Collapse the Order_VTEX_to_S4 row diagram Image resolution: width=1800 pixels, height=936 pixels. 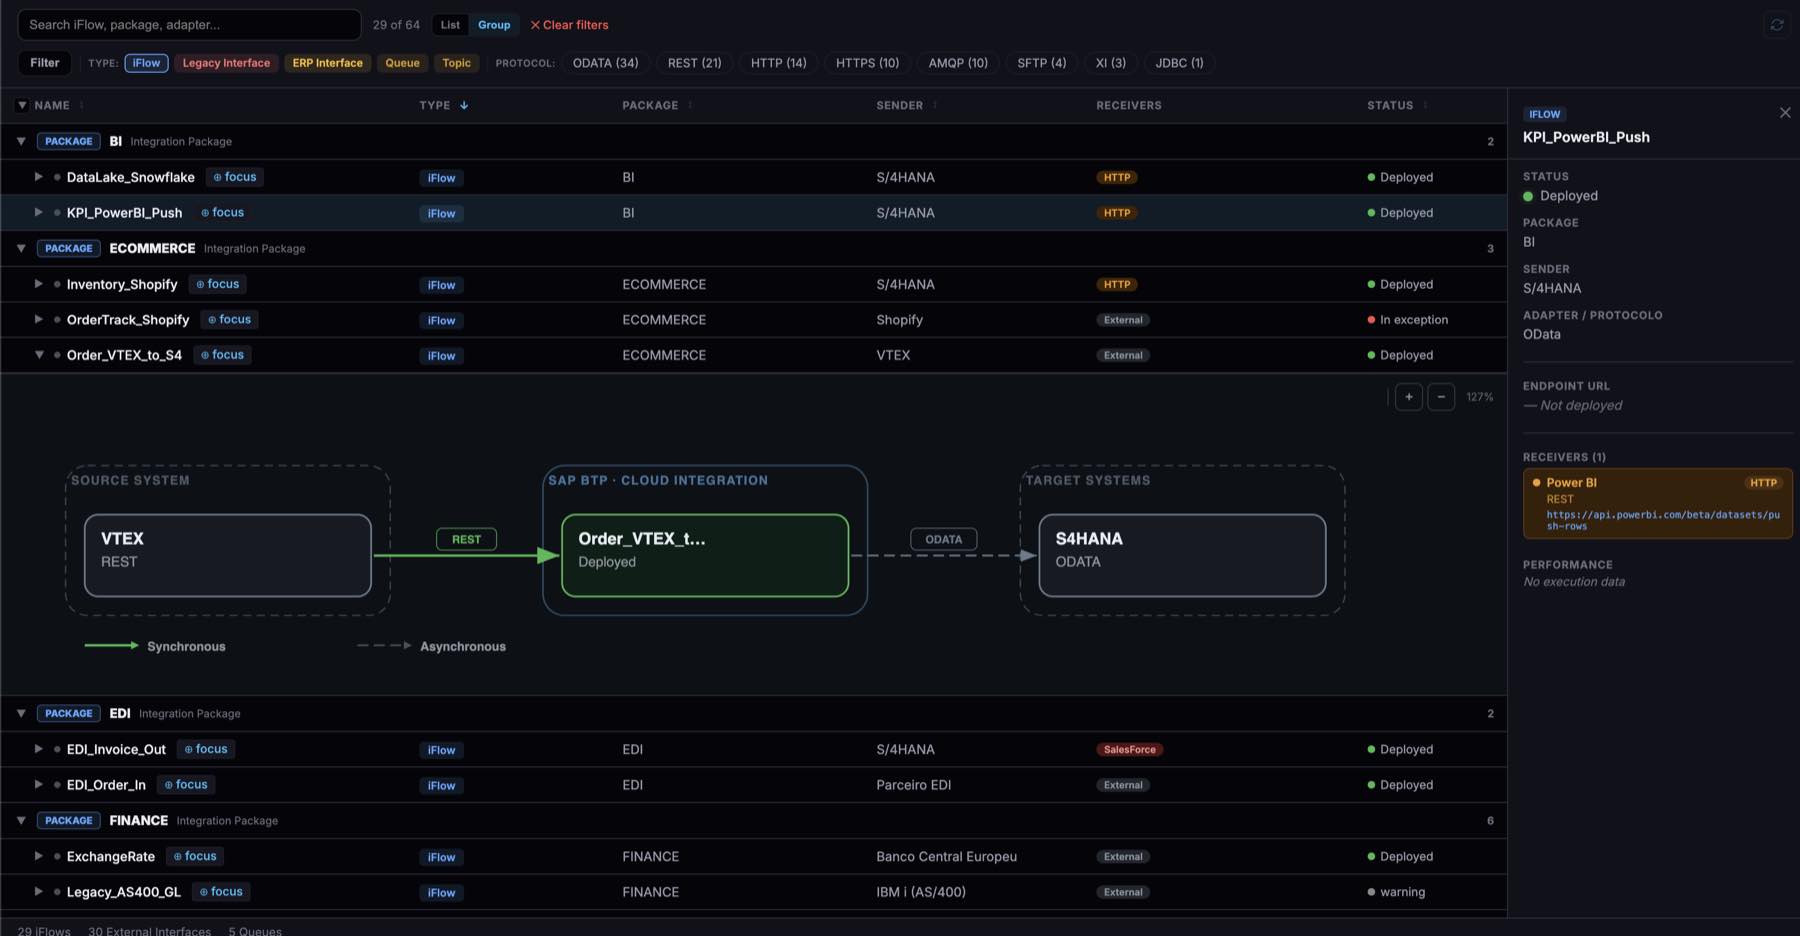tap(38, 355)
